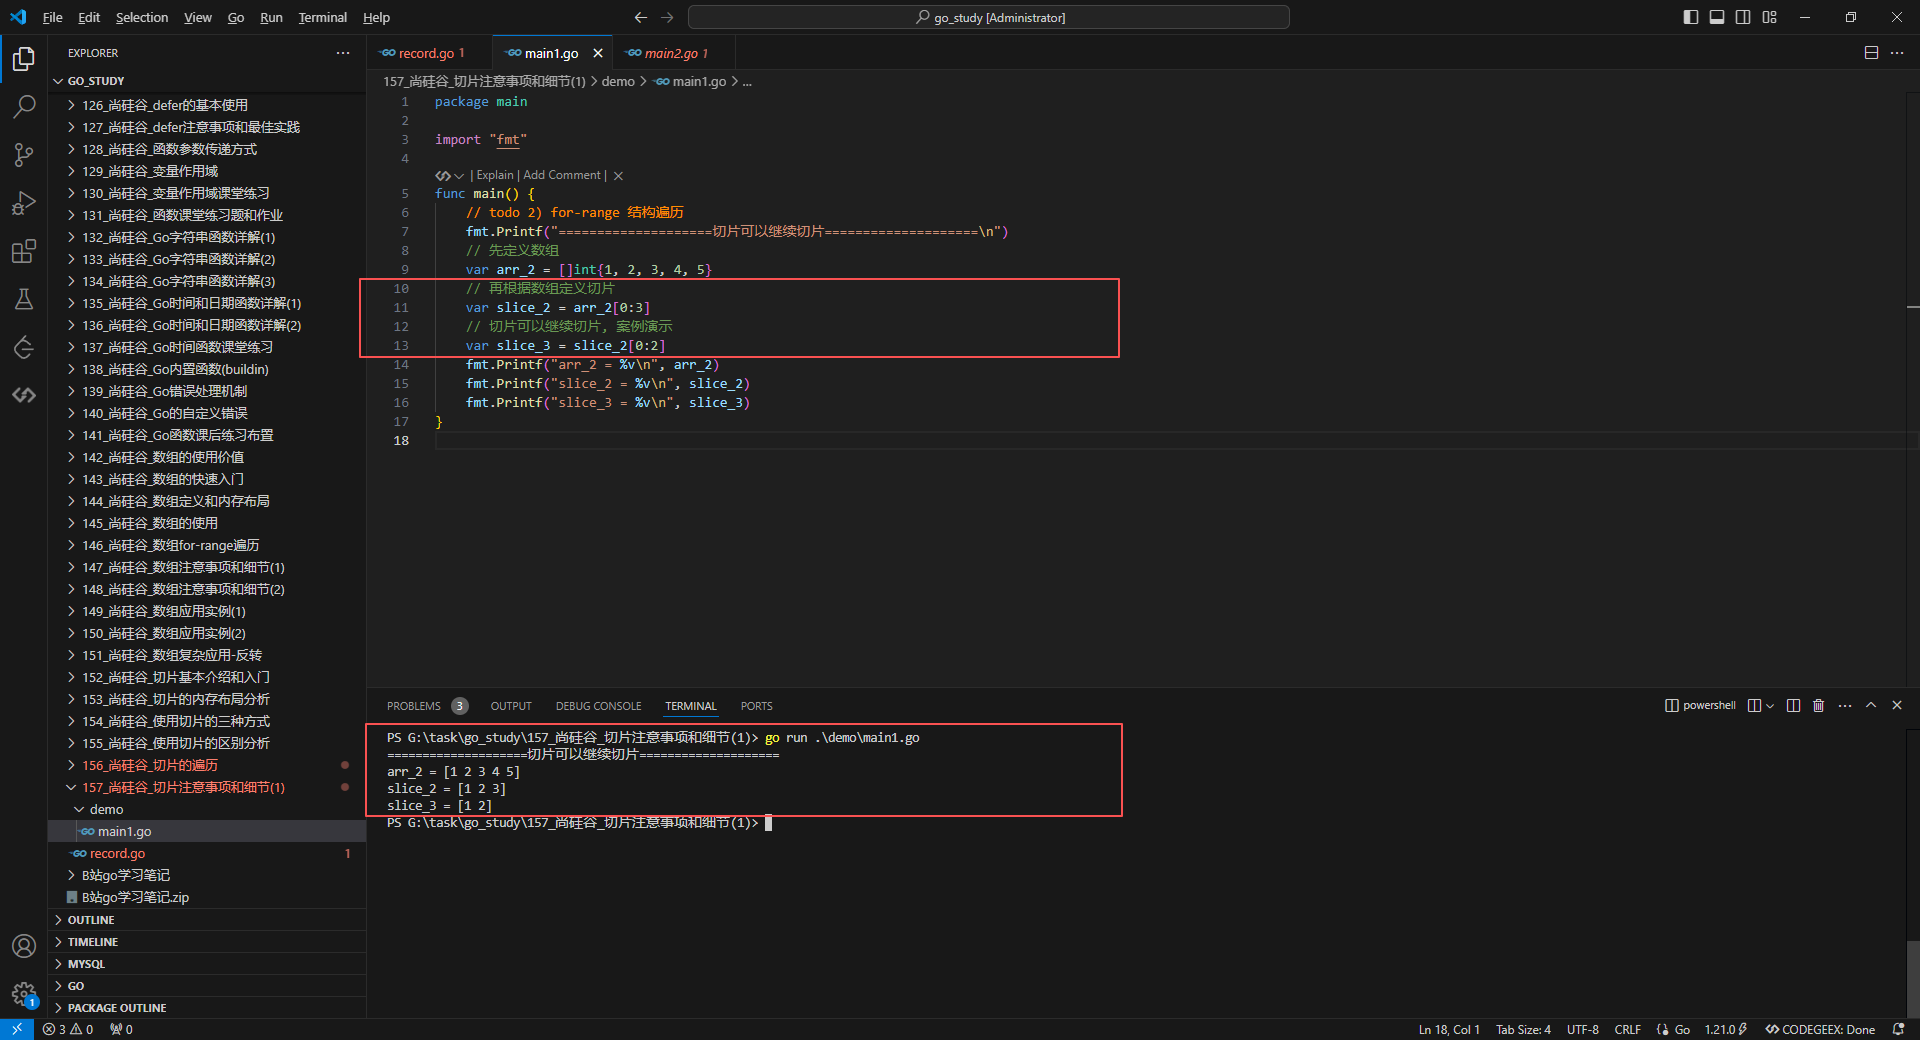
Task: Split the terminal panel
Action: [1793, 706]
